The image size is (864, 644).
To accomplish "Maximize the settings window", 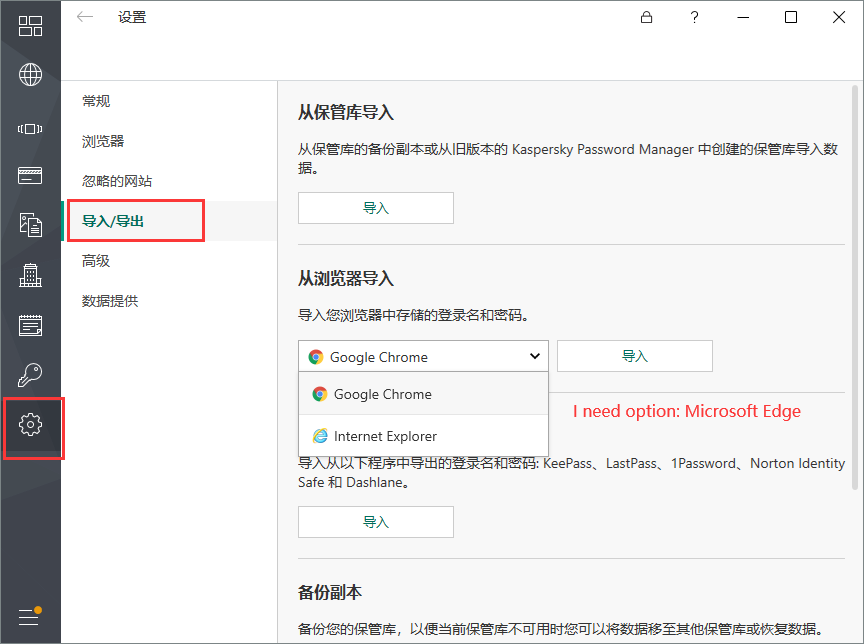I will pos(791,17).
